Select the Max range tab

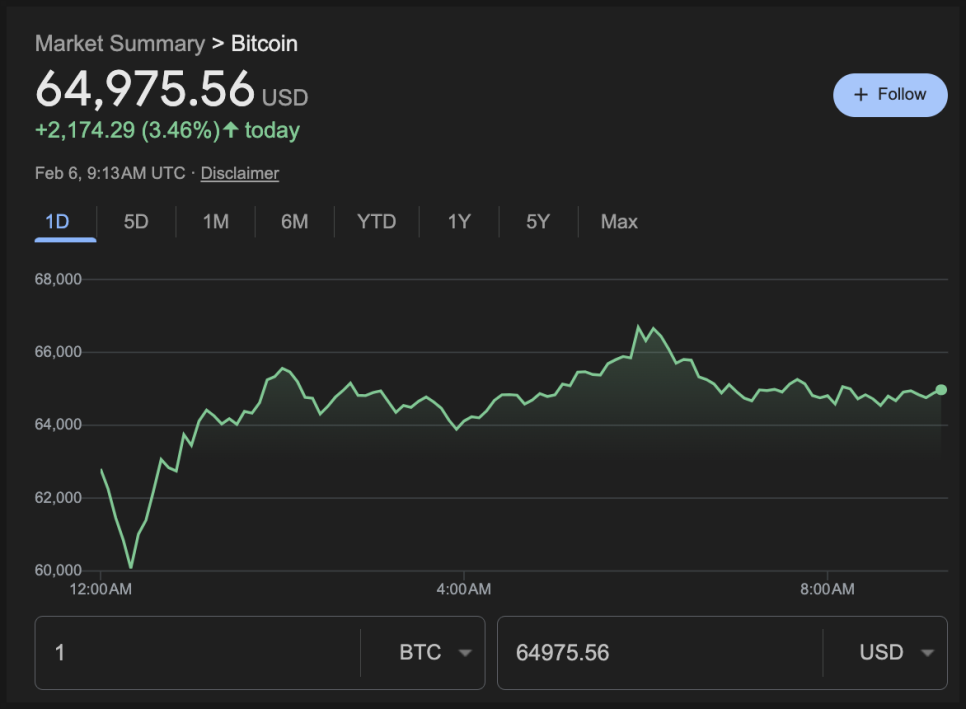coord(619,222)
